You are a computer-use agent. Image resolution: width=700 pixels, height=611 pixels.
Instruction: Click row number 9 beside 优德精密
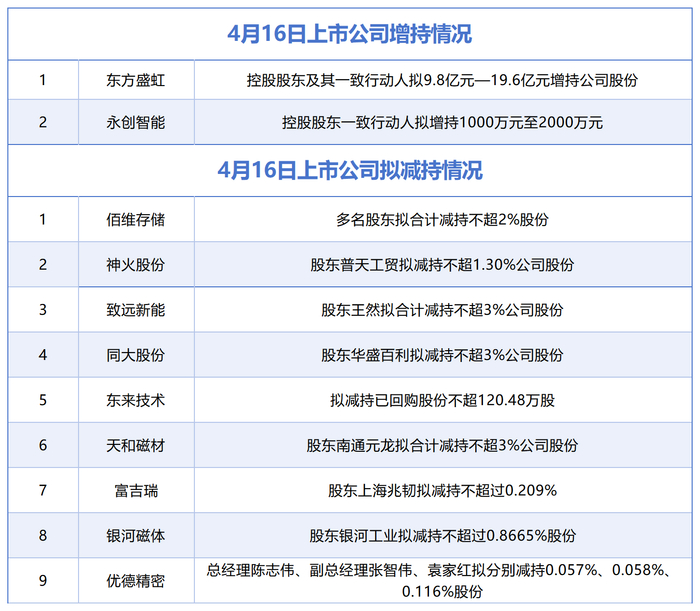pos(43,581)
